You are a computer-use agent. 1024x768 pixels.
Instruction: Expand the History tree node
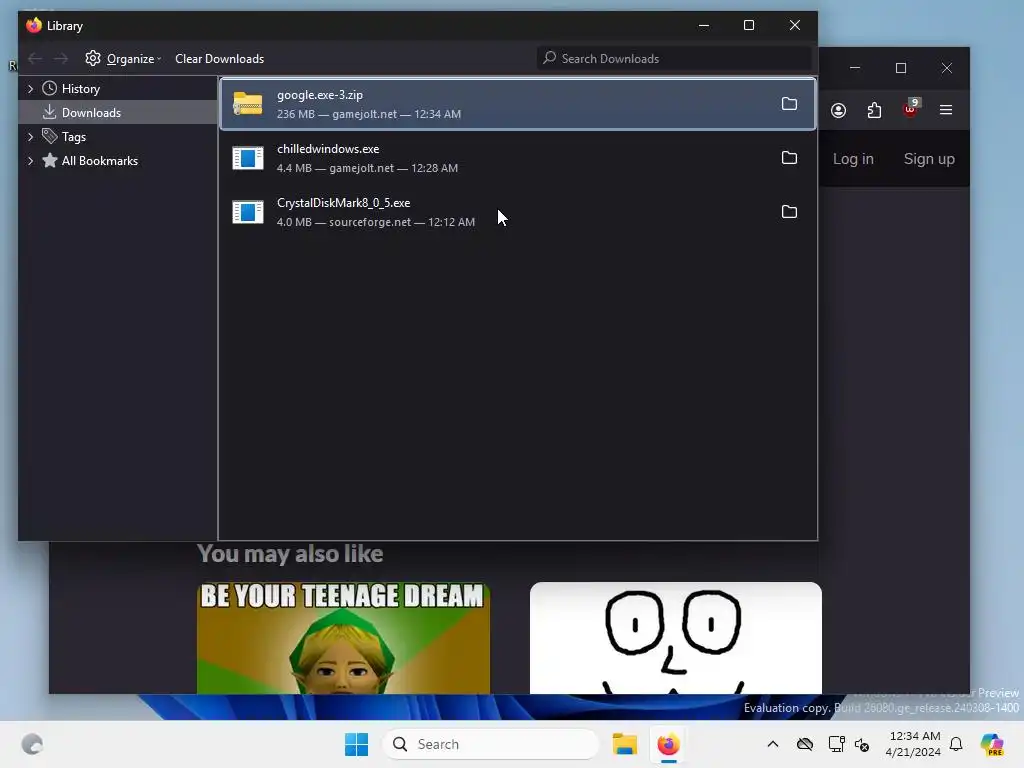30,89
